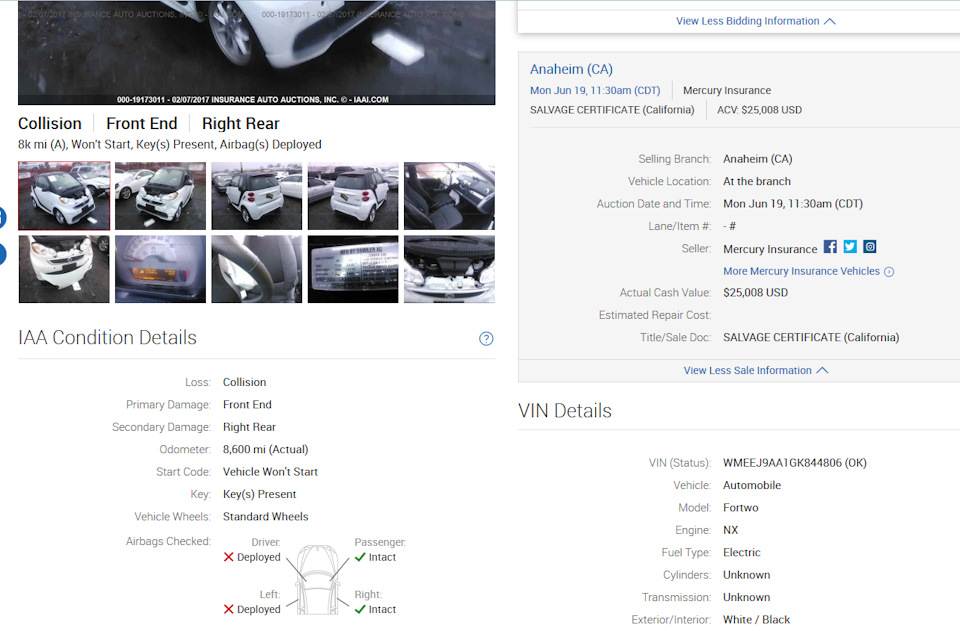Click the Model Fortwo value

(741, 507)
